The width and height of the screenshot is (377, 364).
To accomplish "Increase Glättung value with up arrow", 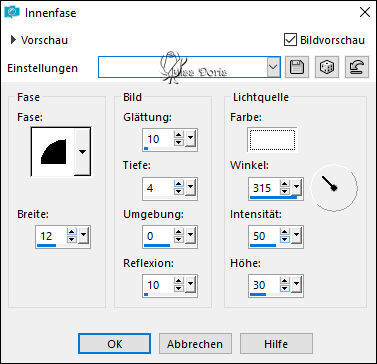I will pyautogui.click(x=179, y=135).
